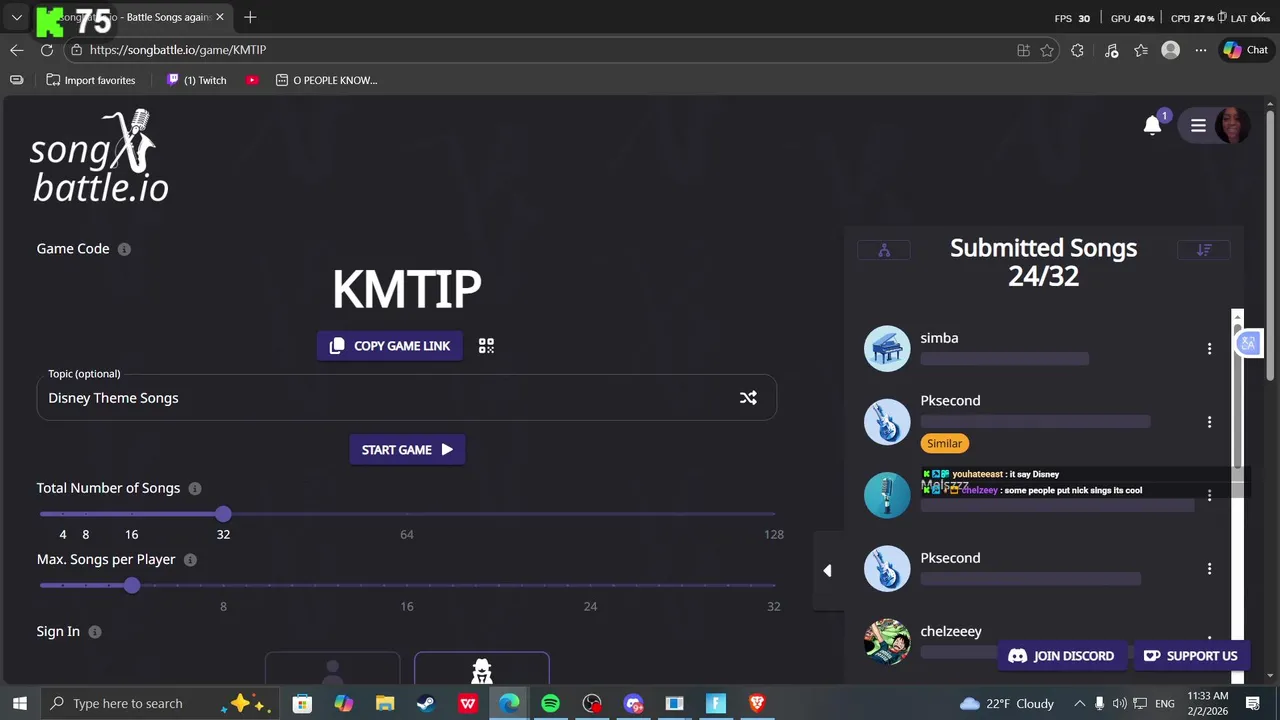Join the Discord server
Viewport: 1280px width, 720px height.
pos(1062,656)
